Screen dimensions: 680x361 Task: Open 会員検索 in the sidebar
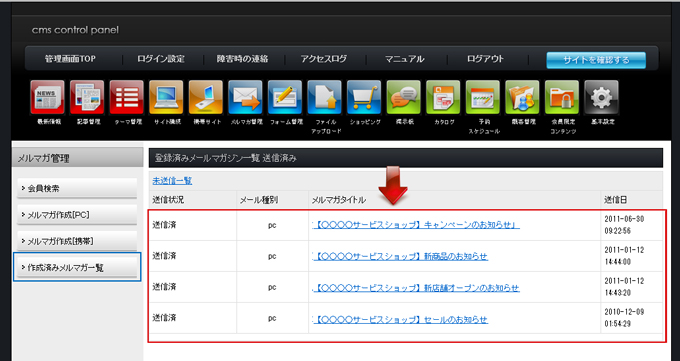[x=77, y=188]
